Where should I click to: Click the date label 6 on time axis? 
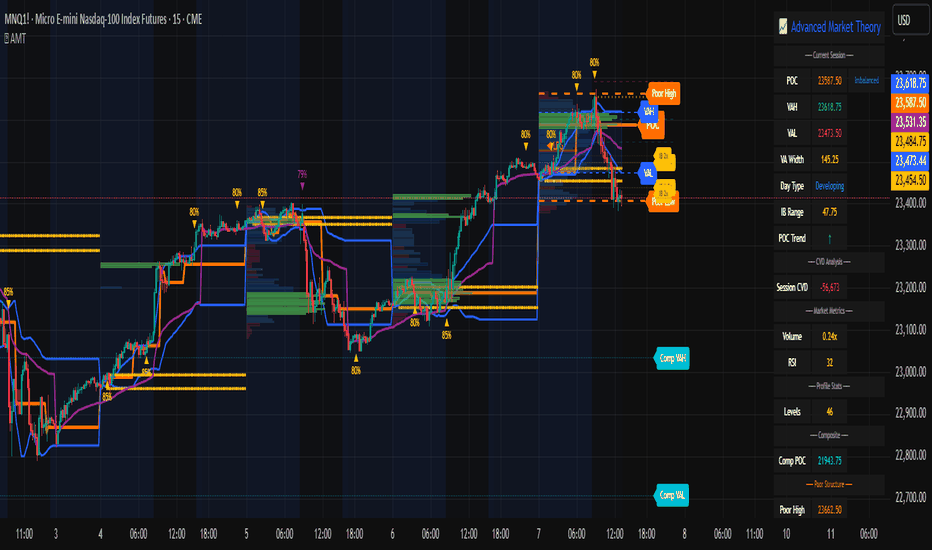[392, 534]
